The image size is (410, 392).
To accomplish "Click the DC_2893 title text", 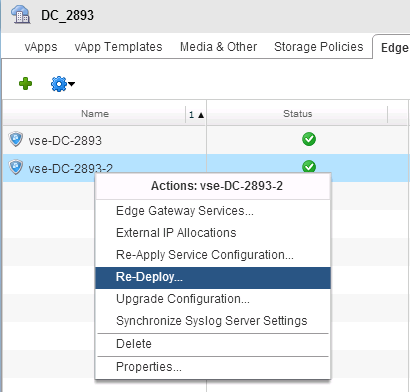I will [x=67, y=15].
